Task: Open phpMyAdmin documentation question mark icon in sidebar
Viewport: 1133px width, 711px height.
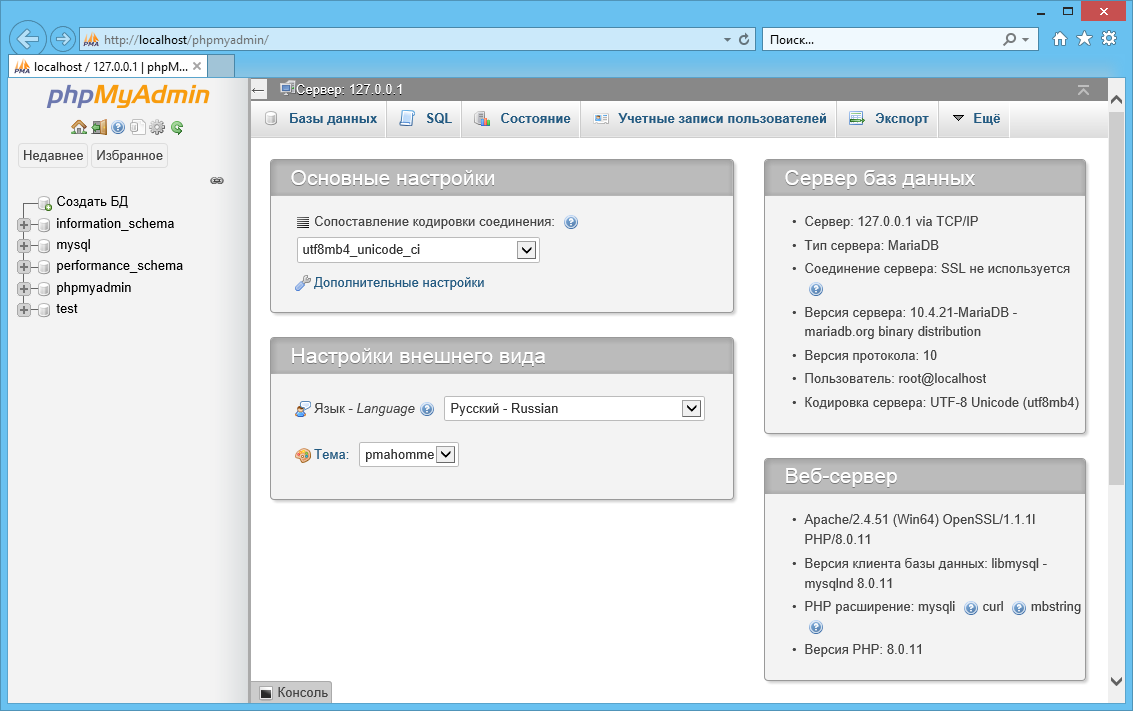Action: tap(118, 127)
